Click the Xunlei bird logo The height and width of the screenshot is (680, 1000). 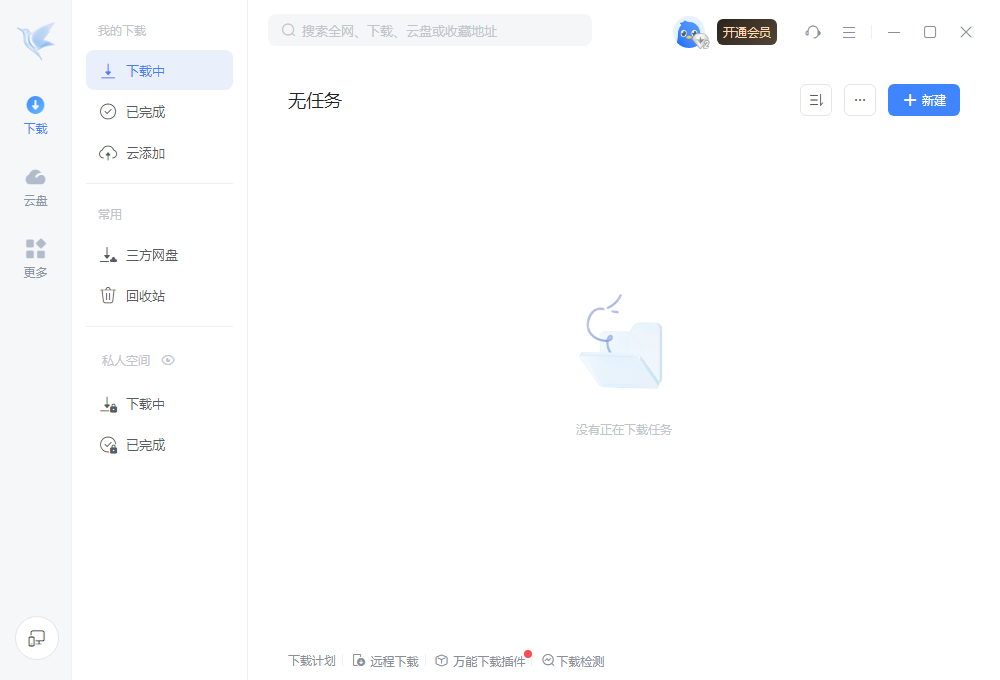pyautogui.click(x=36, y=41)
